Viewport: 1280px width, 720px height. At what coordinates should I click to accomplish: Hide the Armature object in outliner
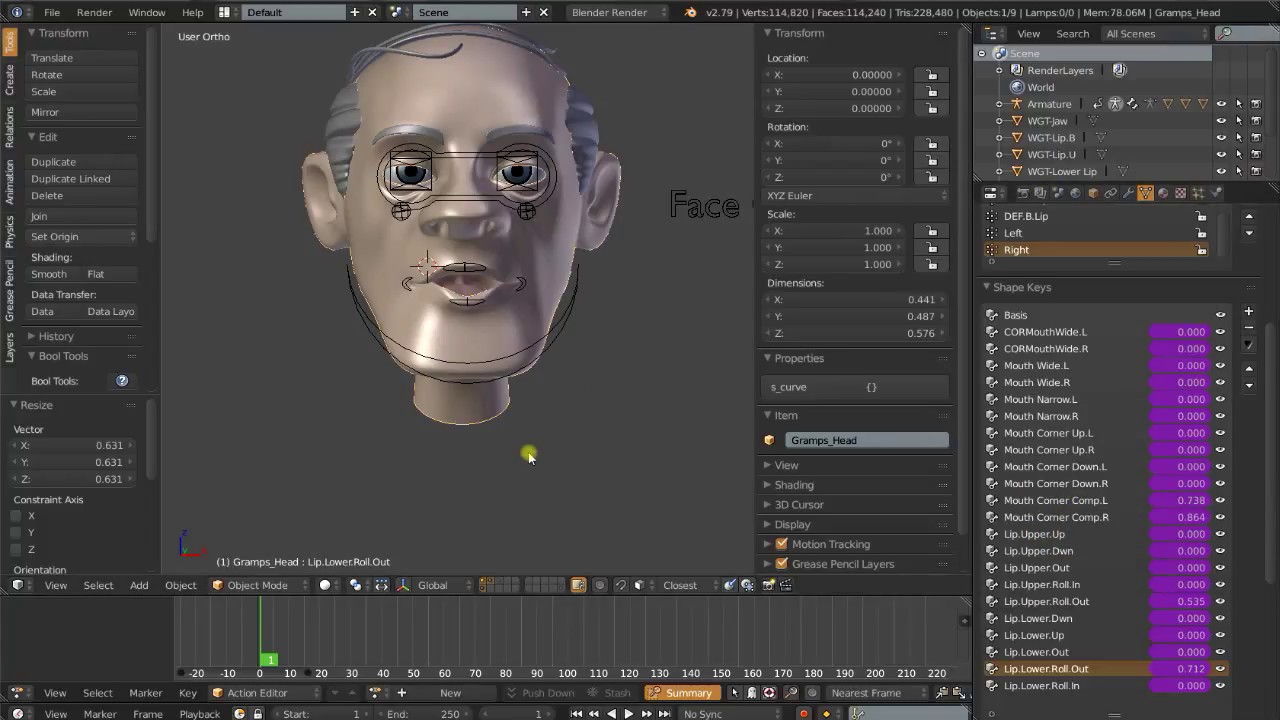click(x=1221, y=104)
